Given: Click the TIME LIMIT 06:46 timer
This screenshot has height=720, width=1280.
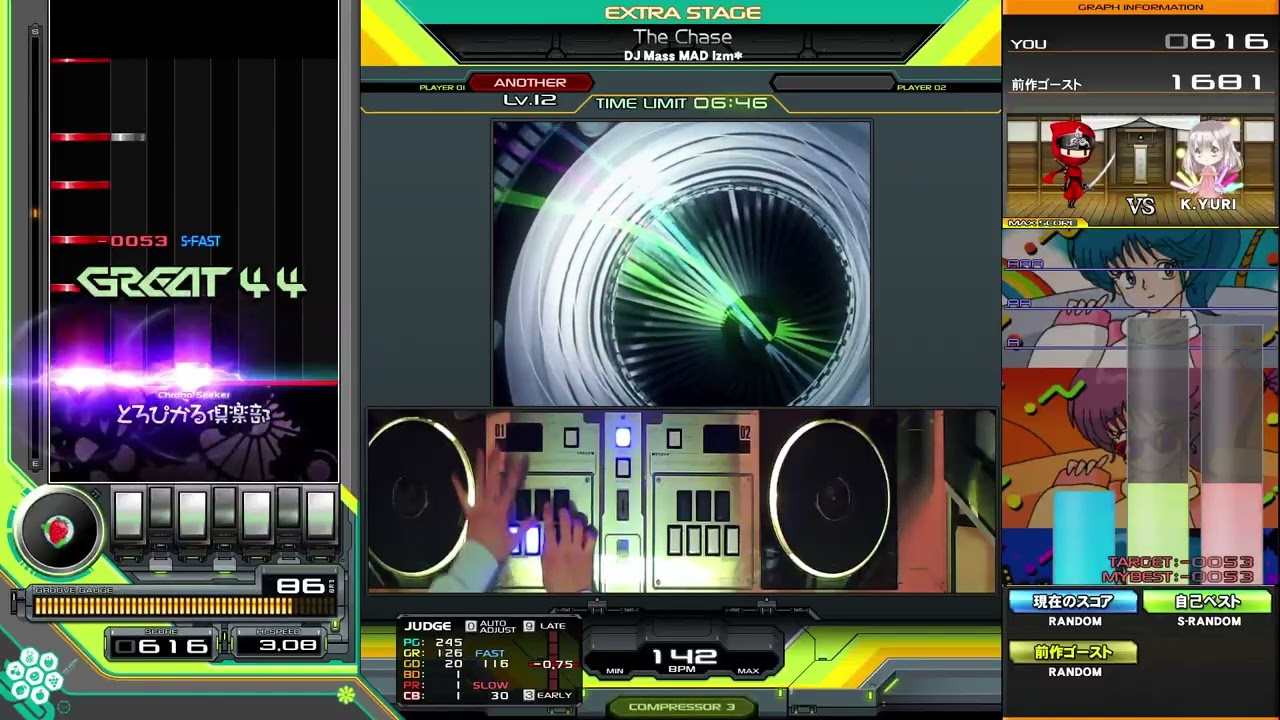Looking at the screenshot, I should [x=681, y=103].
